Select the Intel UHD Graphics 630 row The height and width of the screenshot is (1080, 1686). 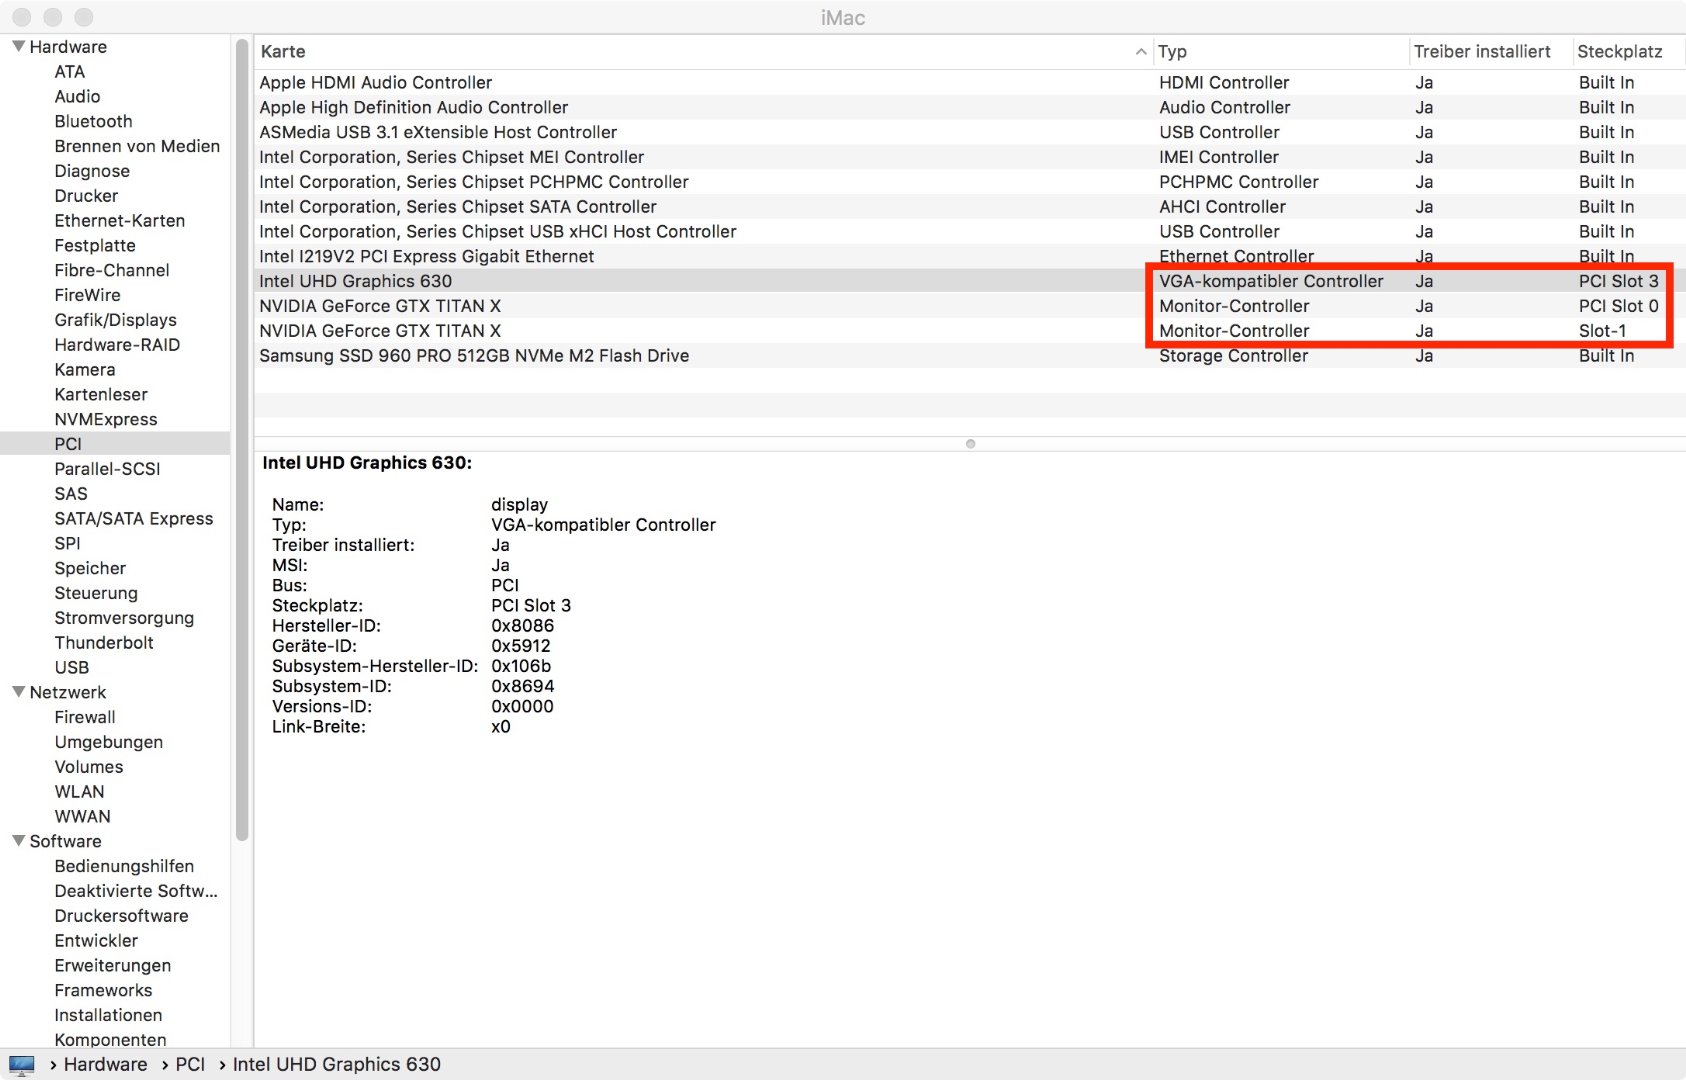(x=969, y=281)
